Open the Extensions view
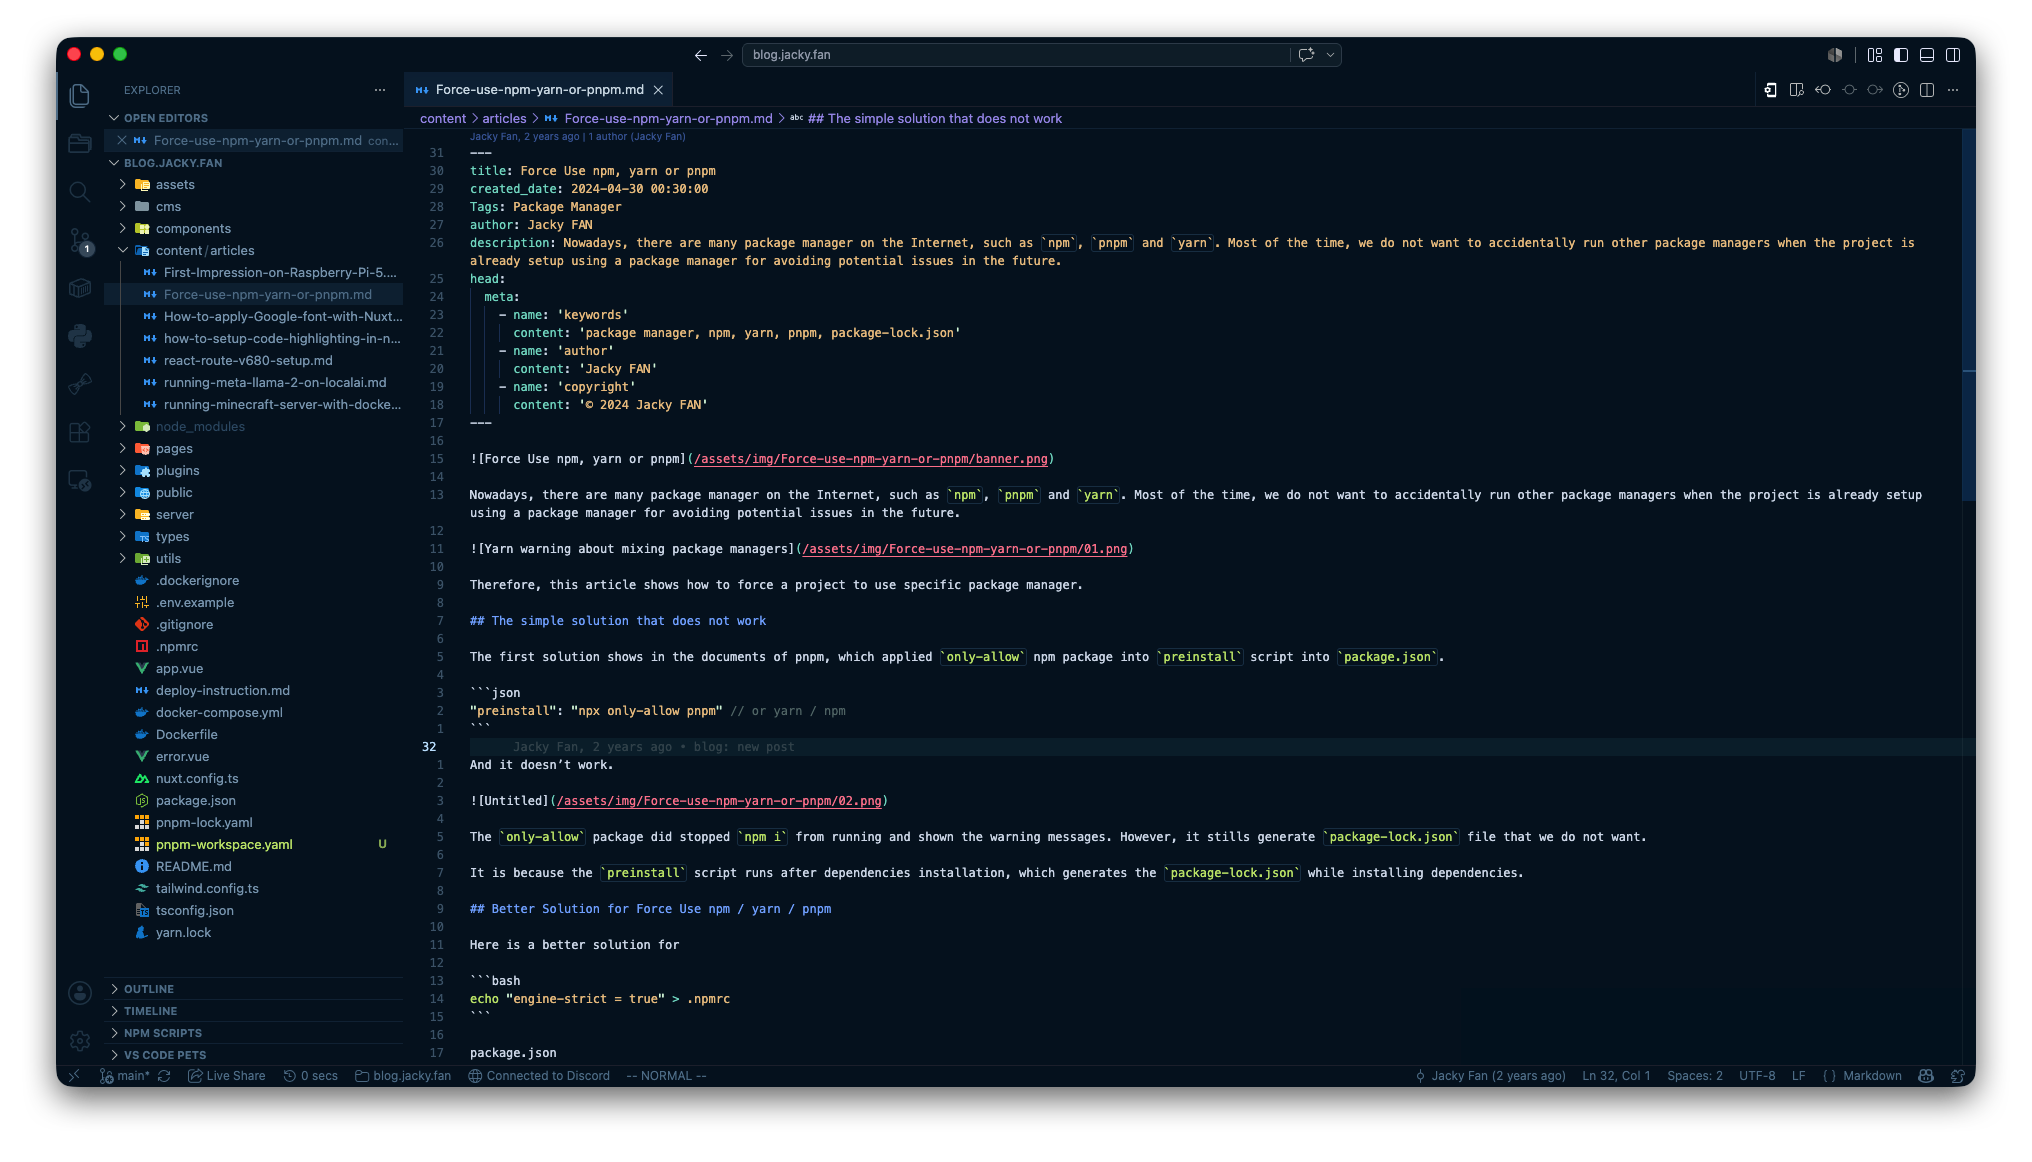Screen dimensions: 2032x1162 point(80,432)
